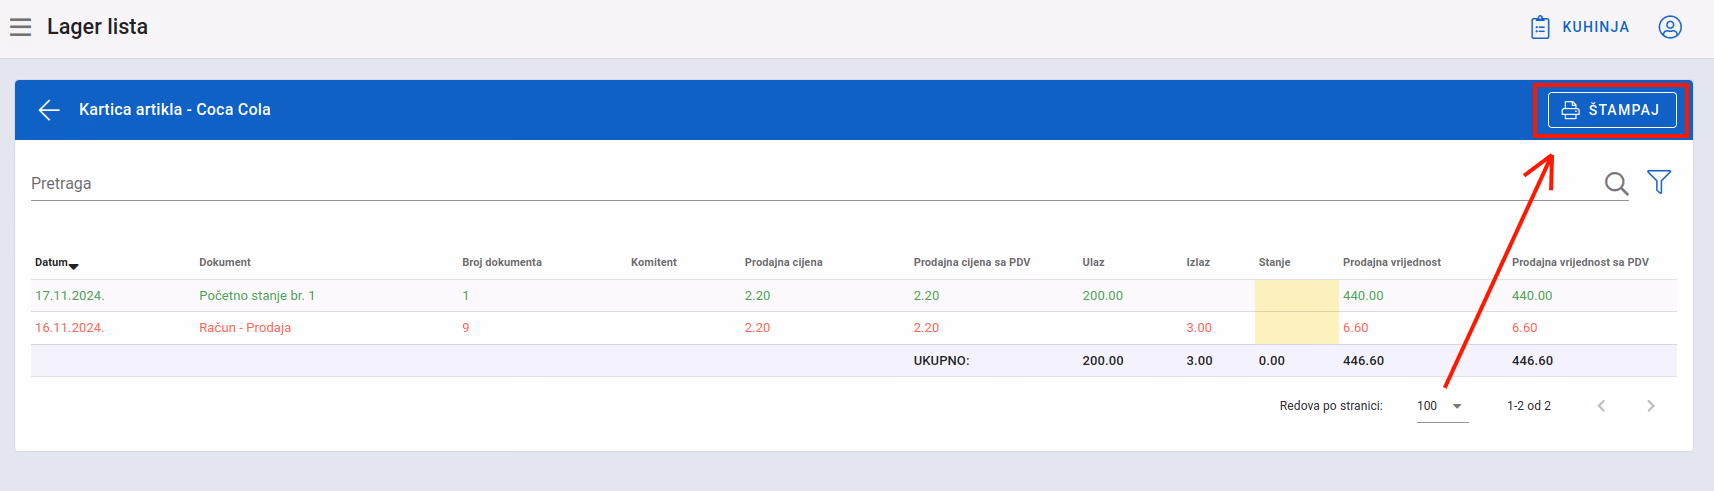The width and height of the screenshot is (1714, 491).
Task: Go to previous page arrow
Action: [x=1601, y=406]
